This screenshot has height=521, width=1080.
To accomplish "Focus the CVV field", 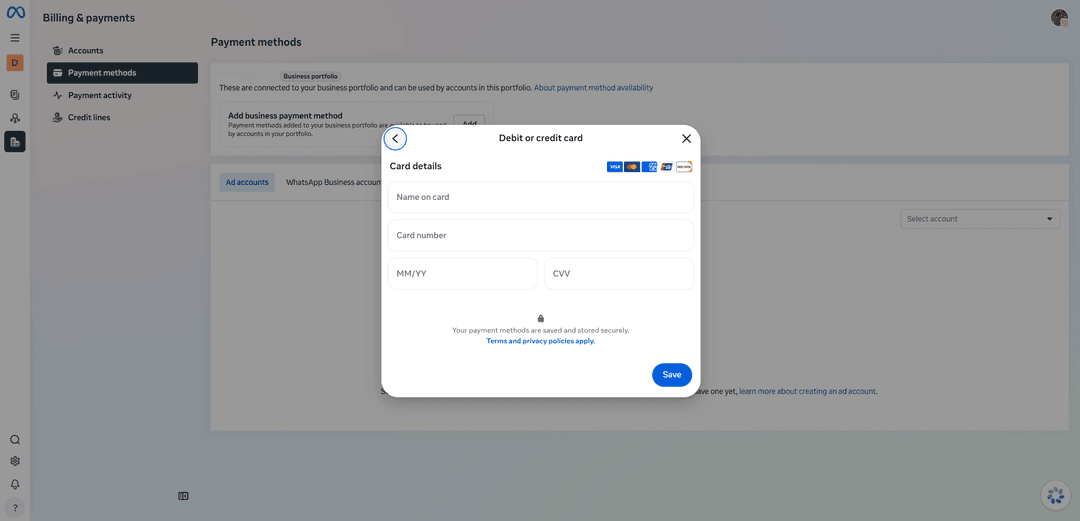I will coord(619,274).
